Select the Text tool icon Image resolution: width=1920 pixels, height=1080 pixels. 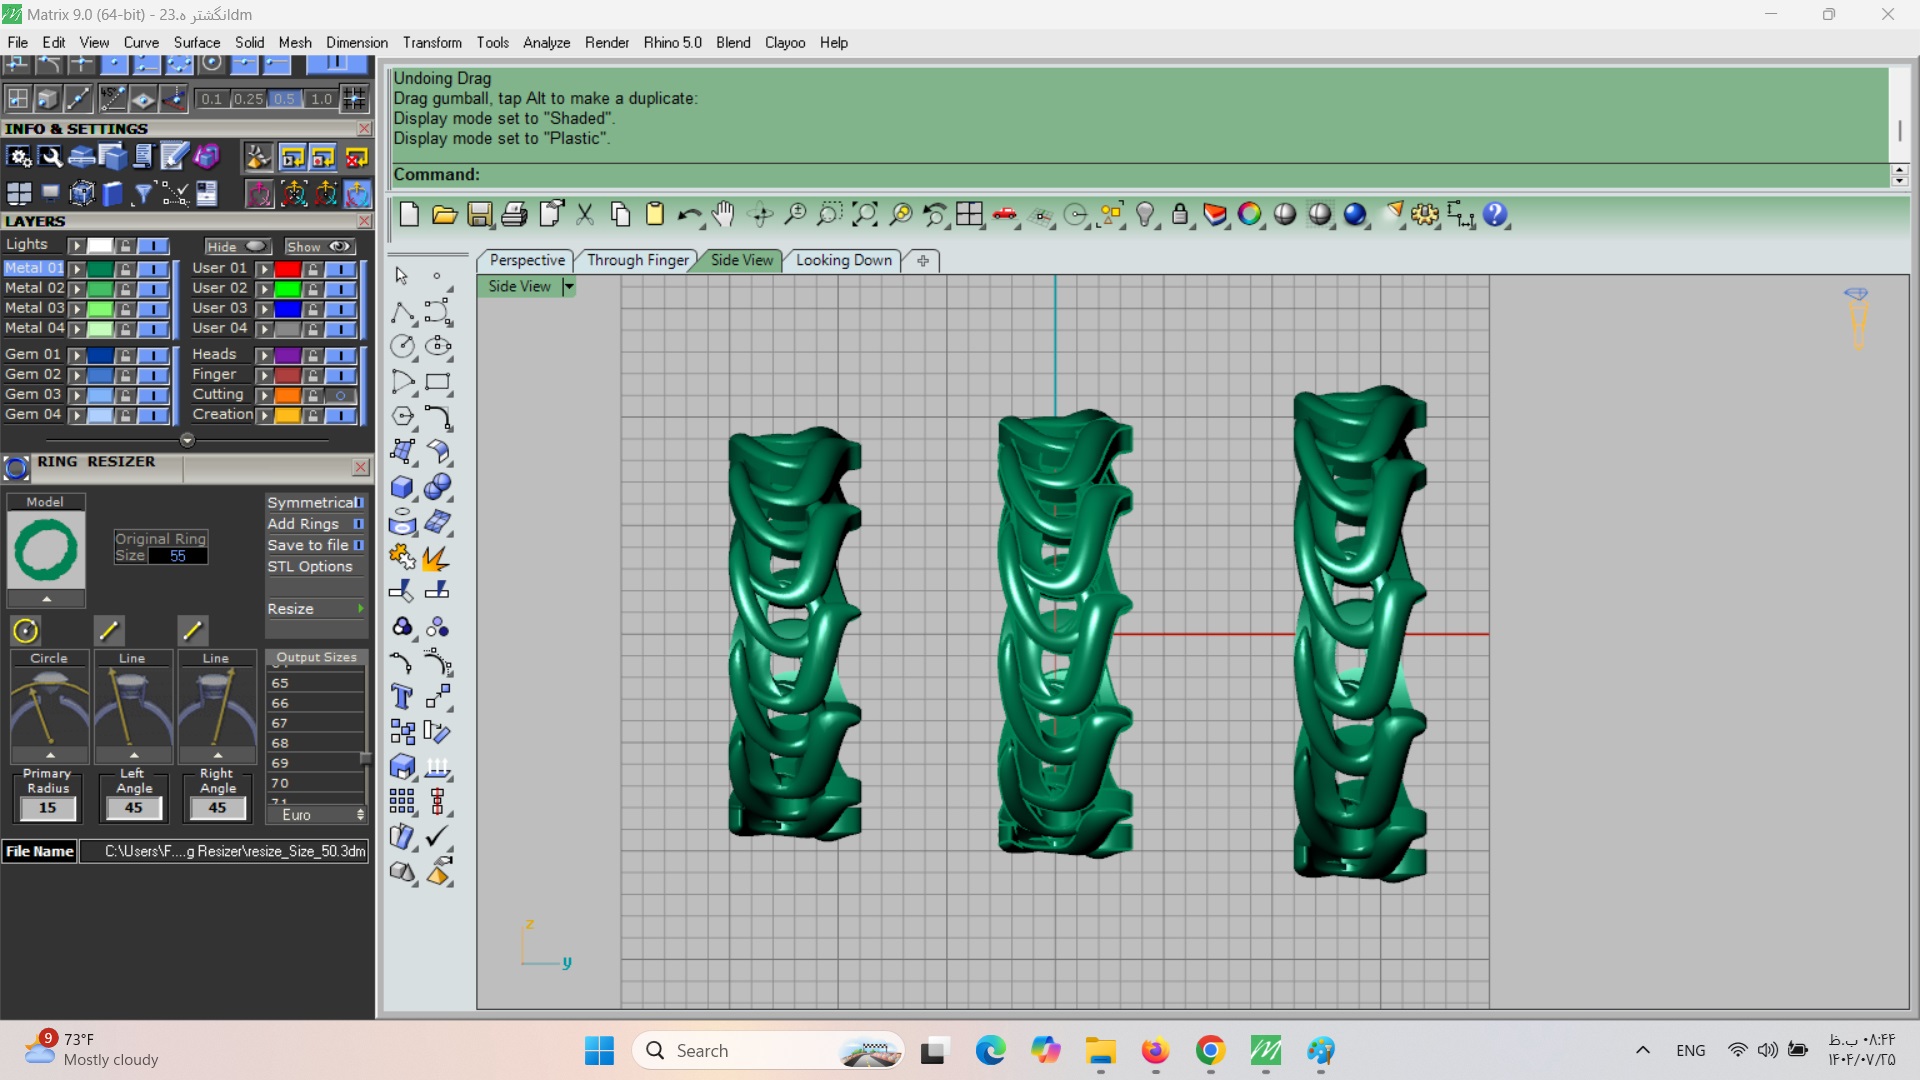(402, 697)
